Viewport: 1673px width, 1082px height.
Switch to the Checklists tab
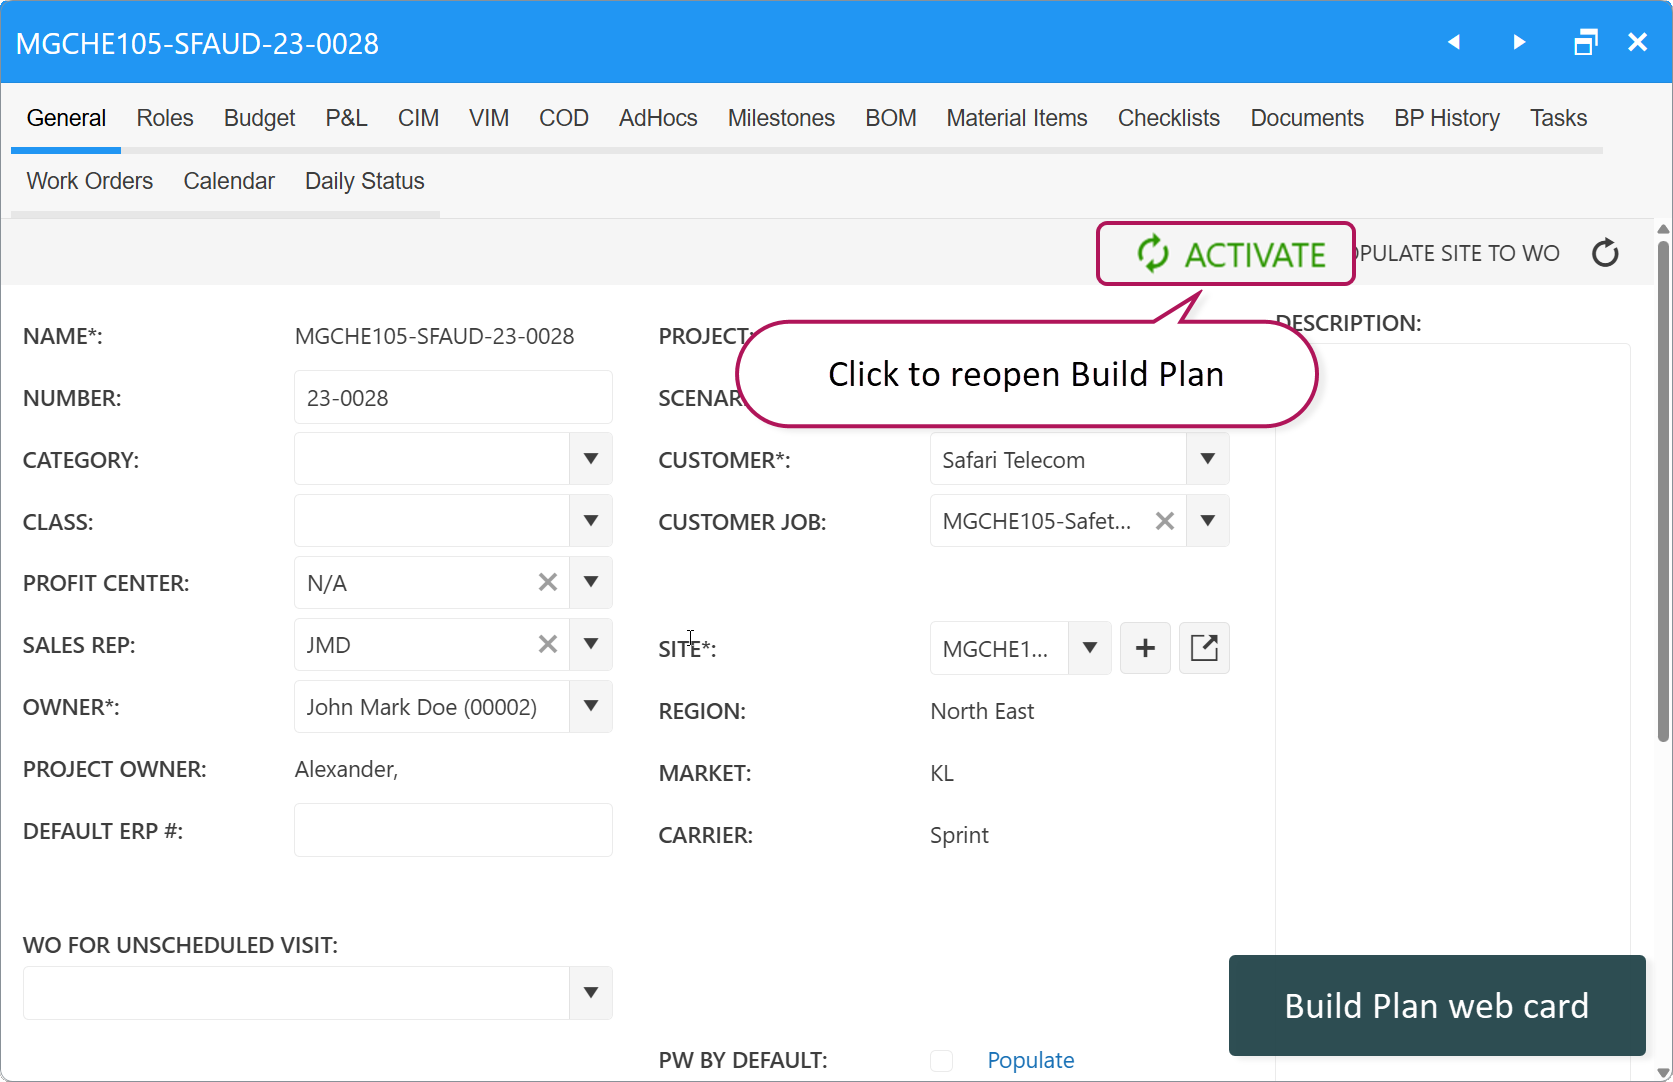(1169, 118)
